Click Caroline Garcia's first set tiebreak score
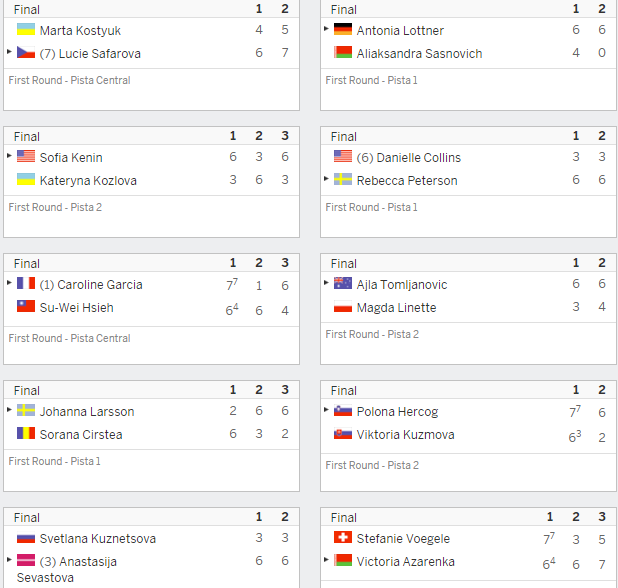The image size is (618, 588). click(x=232, y=284)
